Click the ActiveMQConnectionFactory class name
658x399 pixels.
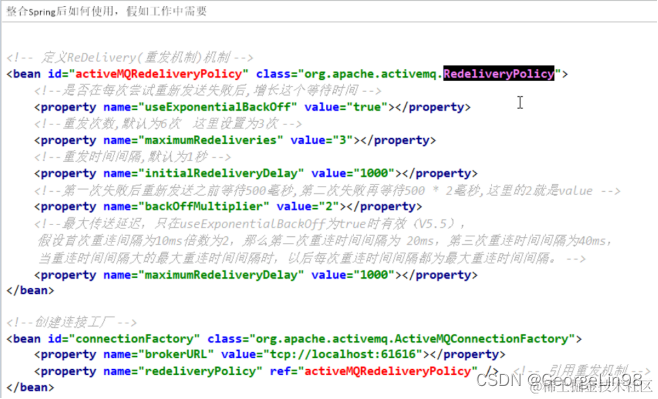(x=481, y=339)
